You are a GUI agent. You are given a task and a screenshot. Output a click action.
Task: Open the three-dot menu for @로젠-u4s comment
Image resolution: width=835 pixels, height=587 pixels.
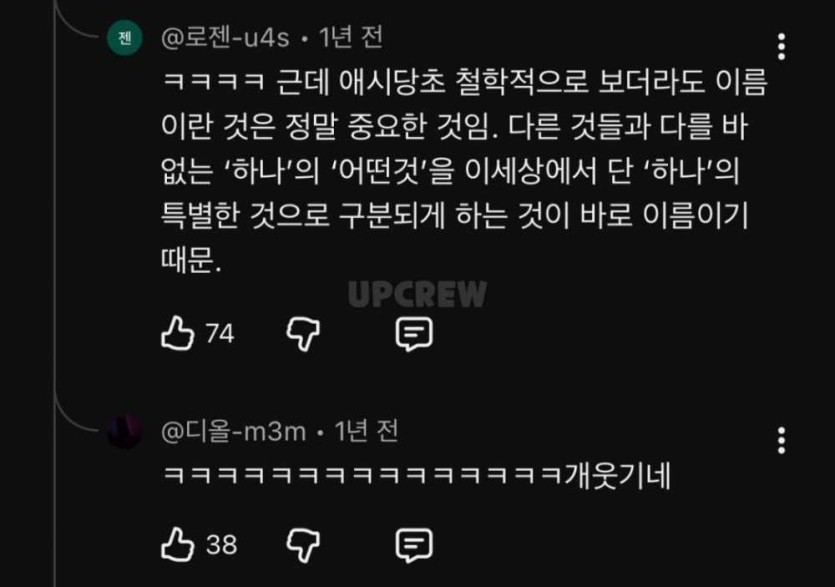coord(781,46)
